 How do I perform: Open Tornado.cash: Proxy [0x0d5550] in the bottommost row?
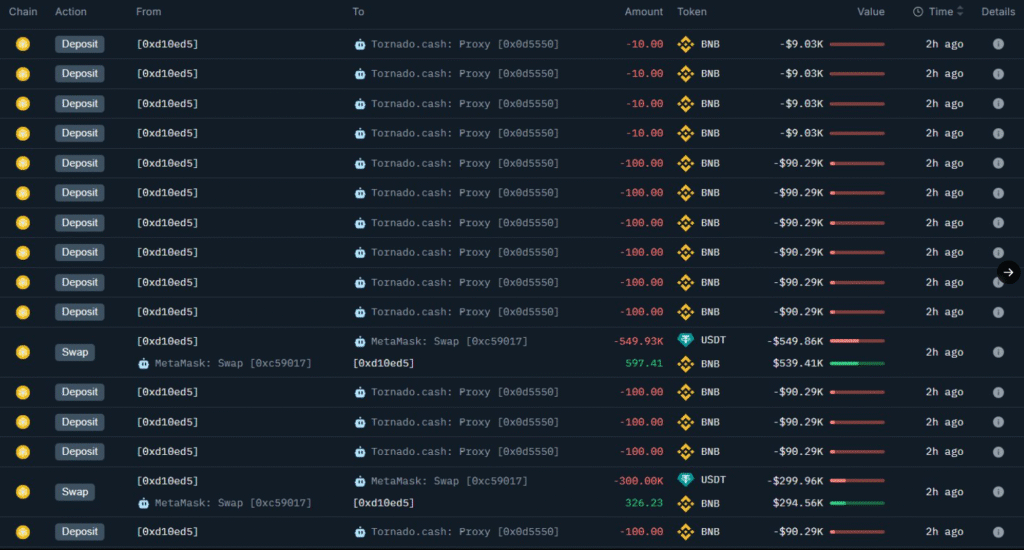(x=465, y=532)
